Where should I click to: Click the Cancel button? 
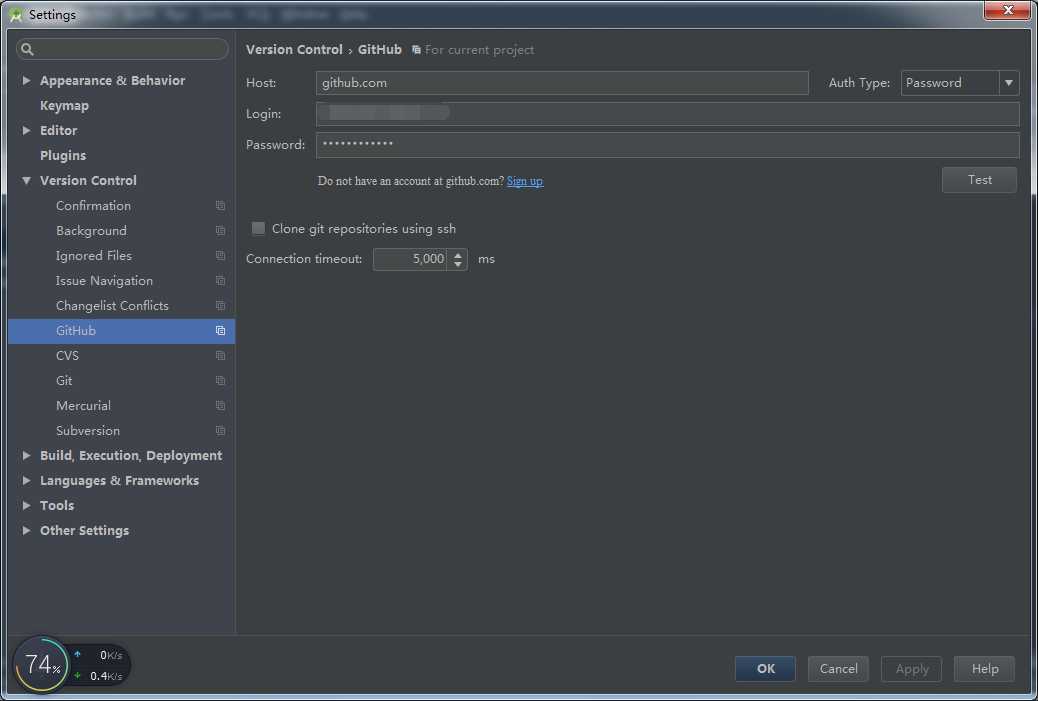838,669
